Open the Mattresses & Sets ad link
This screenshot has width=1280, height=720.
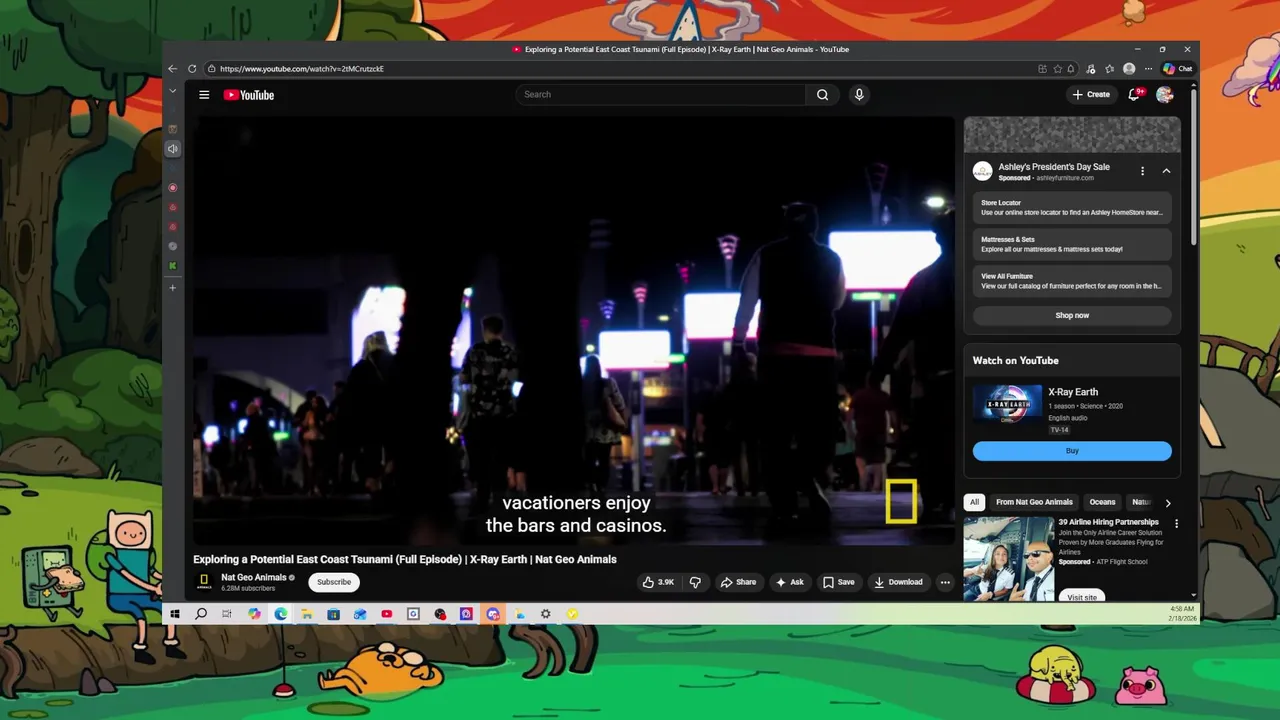[x=1072, y=244]
